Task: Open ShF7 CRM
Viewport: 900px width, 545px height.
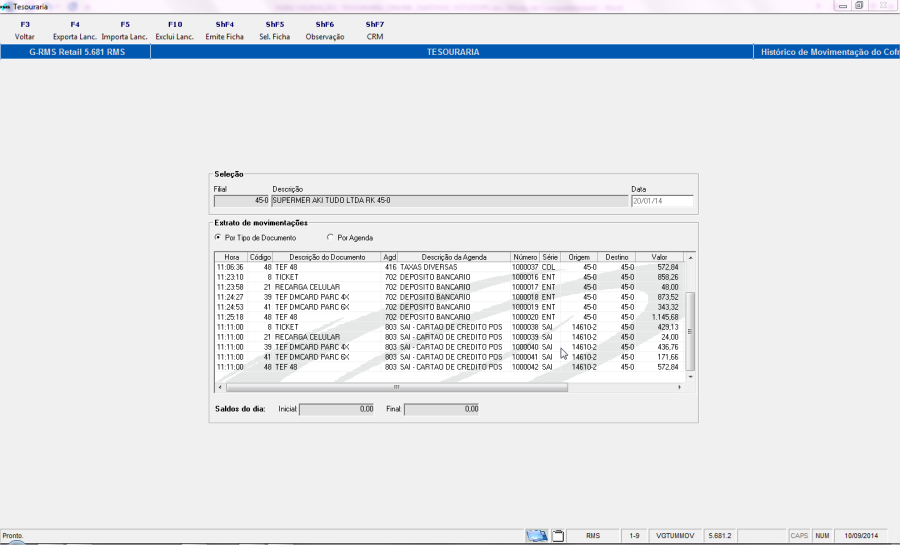Action: (374, 30)
